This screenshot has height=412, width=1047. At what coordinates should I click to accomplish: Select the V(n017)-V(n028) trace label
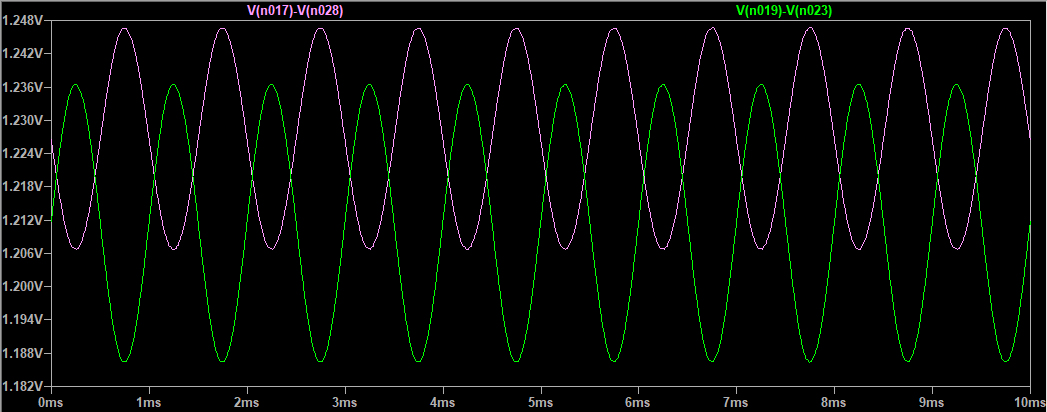click(295, 11)
